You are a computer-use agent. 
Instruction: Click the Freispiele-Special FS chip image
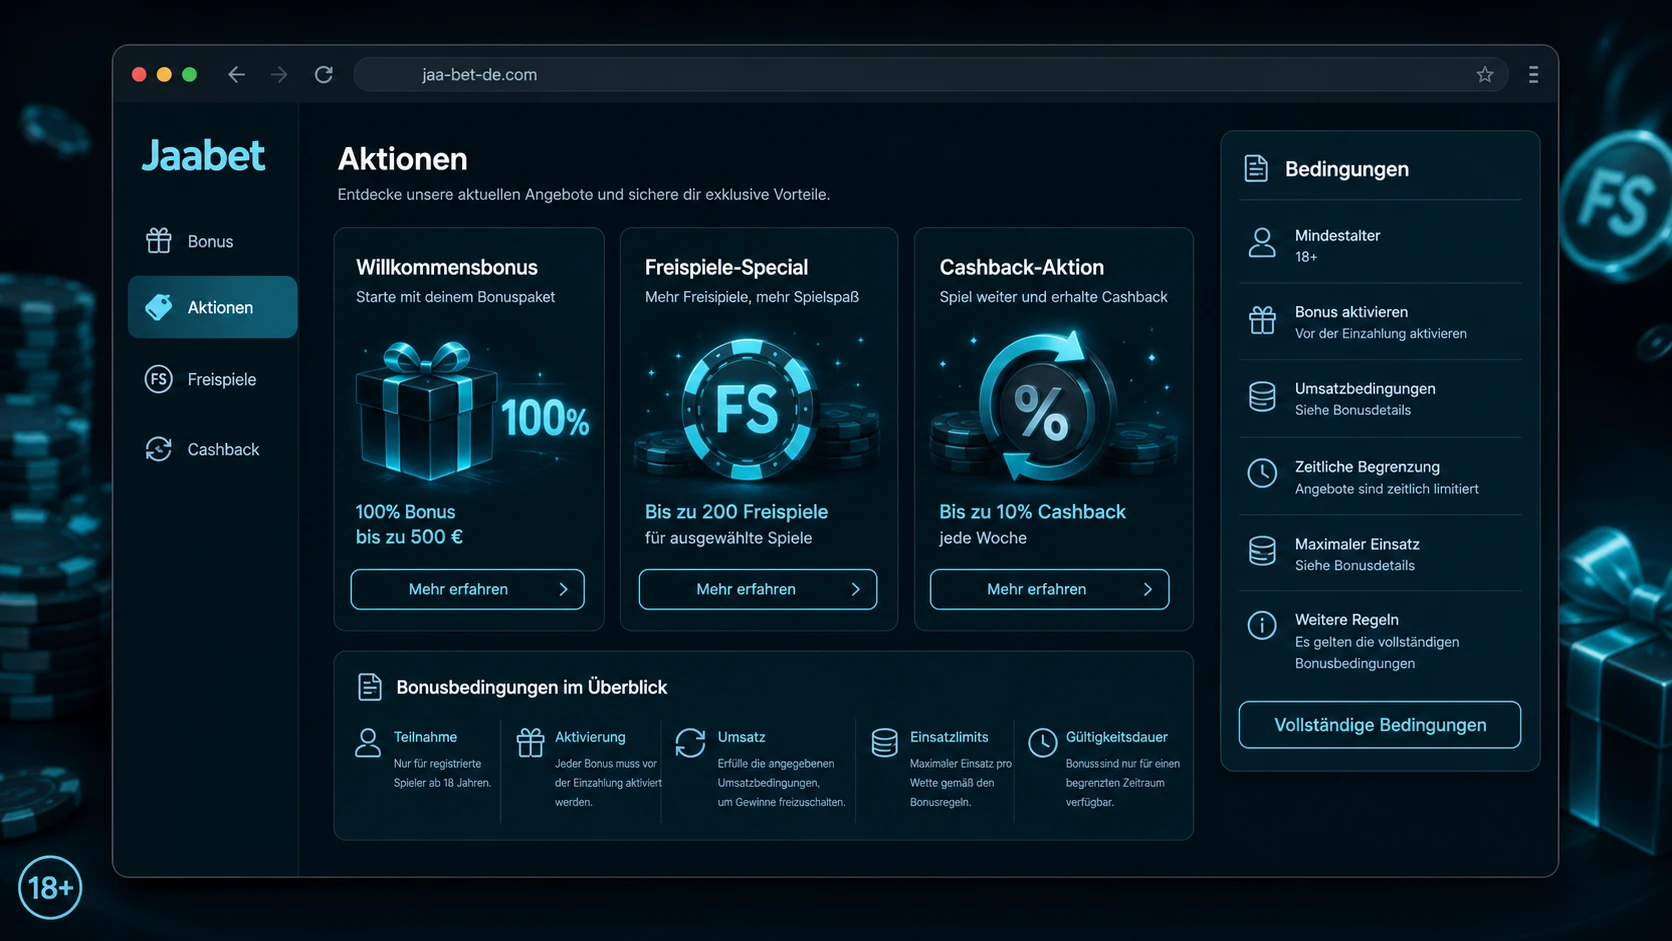747,409
